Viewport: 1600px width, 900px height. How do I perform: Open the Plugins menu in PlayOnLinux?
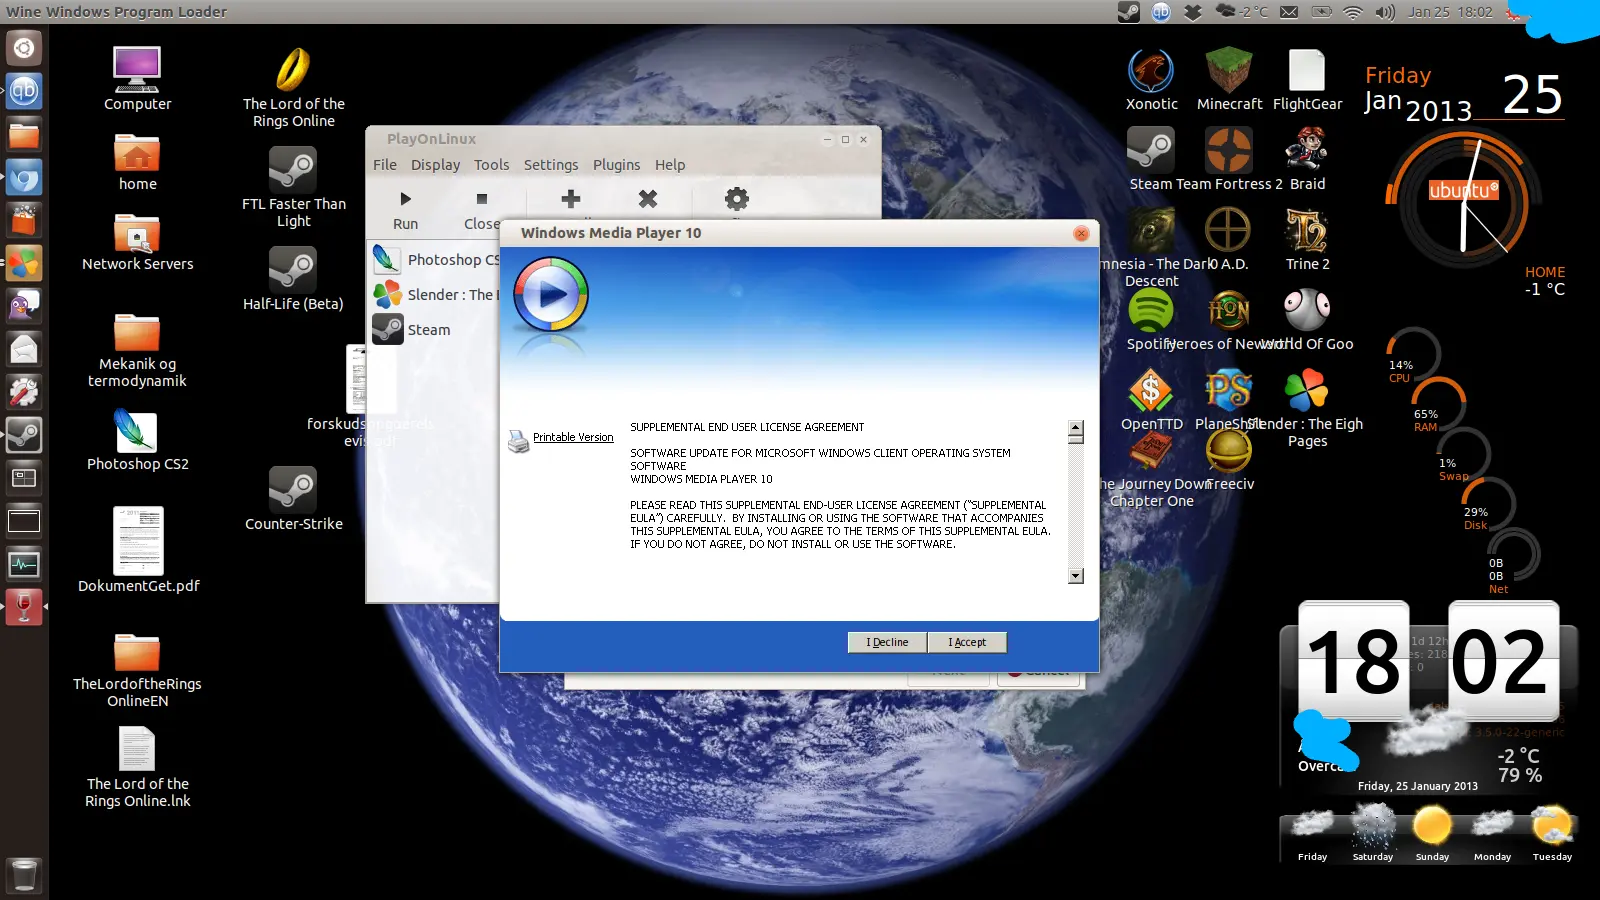click(x=616, y=165)
